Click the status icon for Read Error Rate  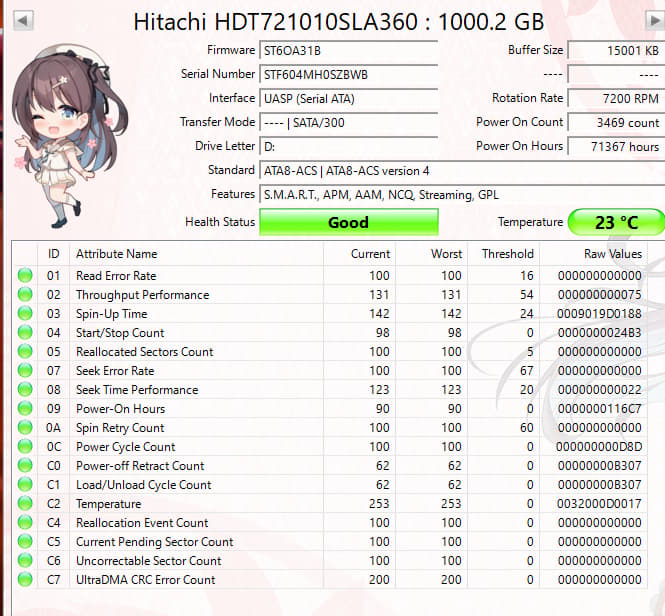(x=25, y=275)
